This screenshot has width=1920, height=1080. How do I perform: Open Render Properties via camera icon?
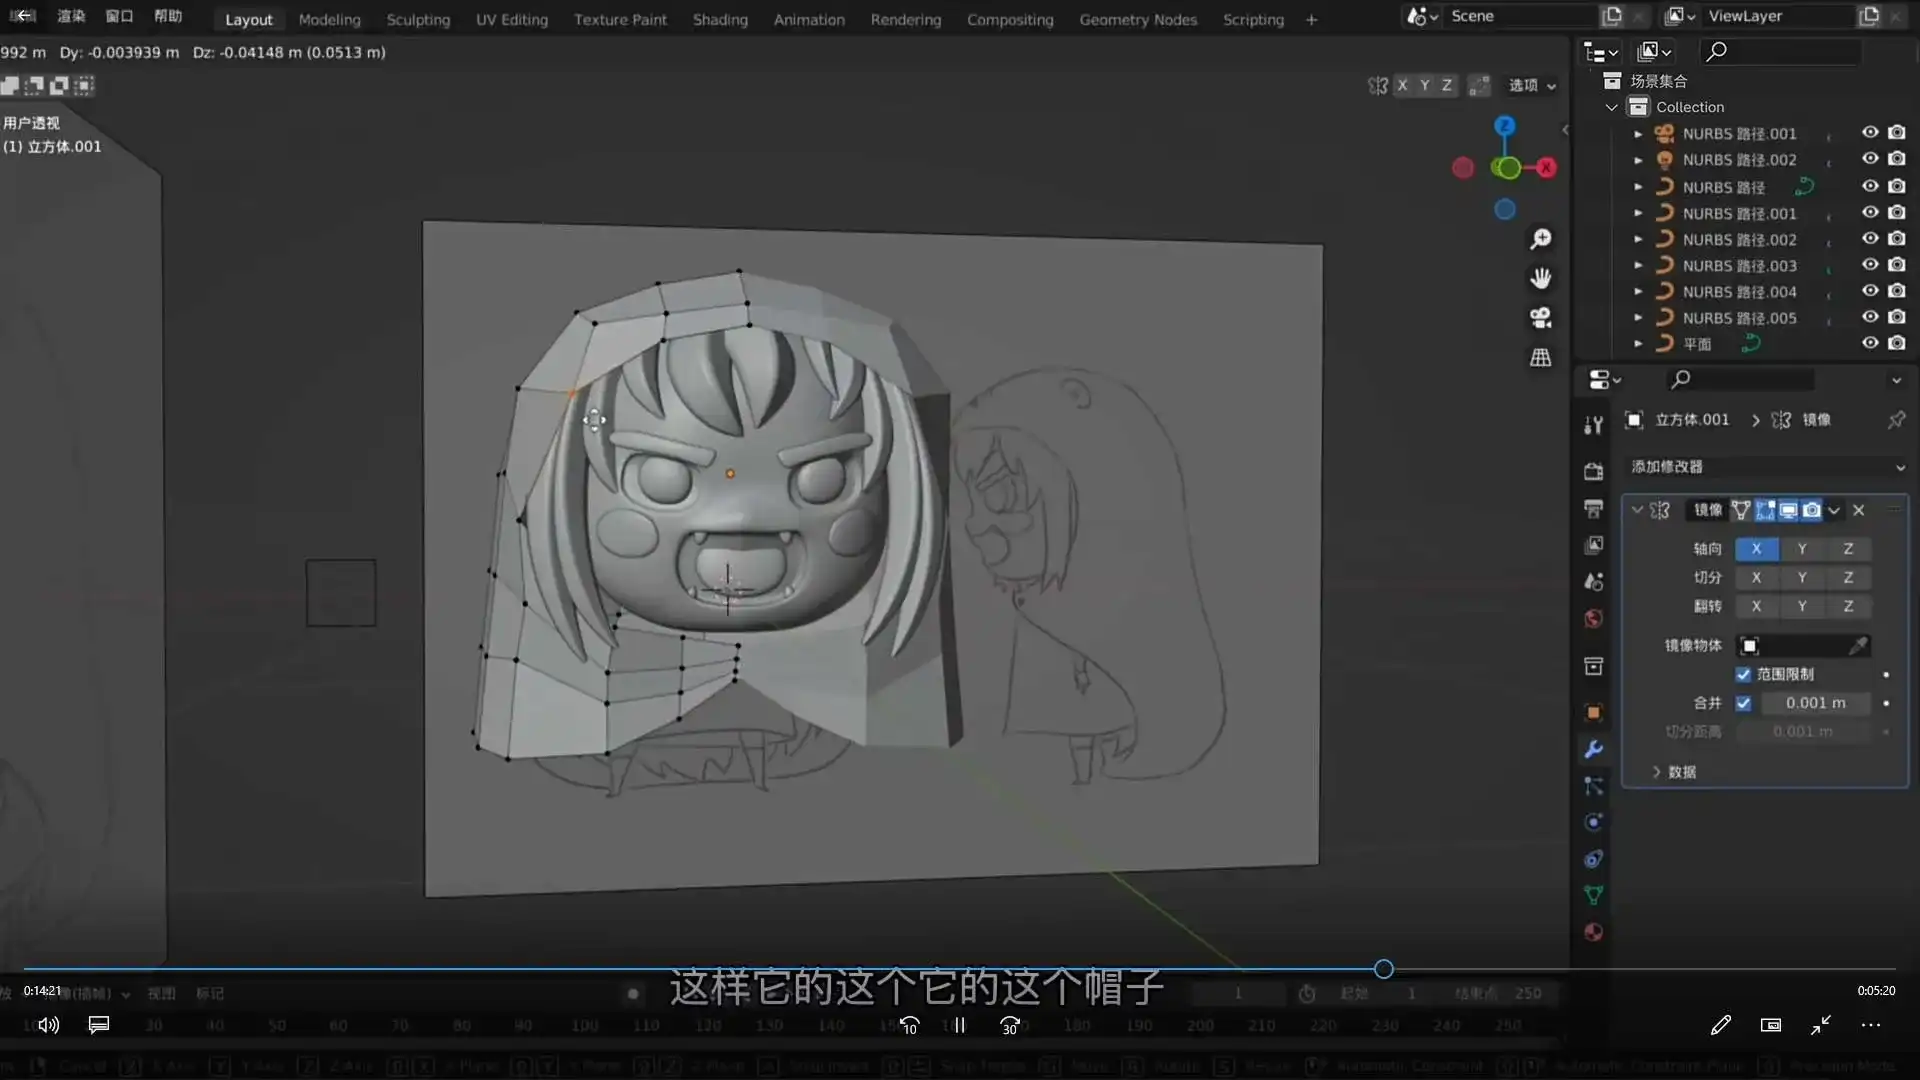click(x=1593, y=470)
